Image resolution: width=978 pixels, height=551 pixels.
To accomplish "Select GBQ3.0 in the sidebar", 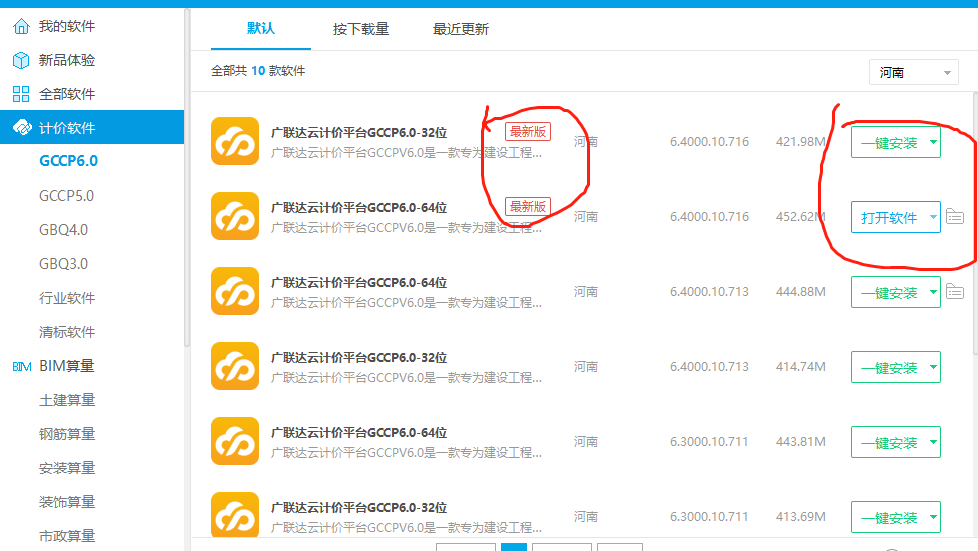I will (x=64, y=264).
